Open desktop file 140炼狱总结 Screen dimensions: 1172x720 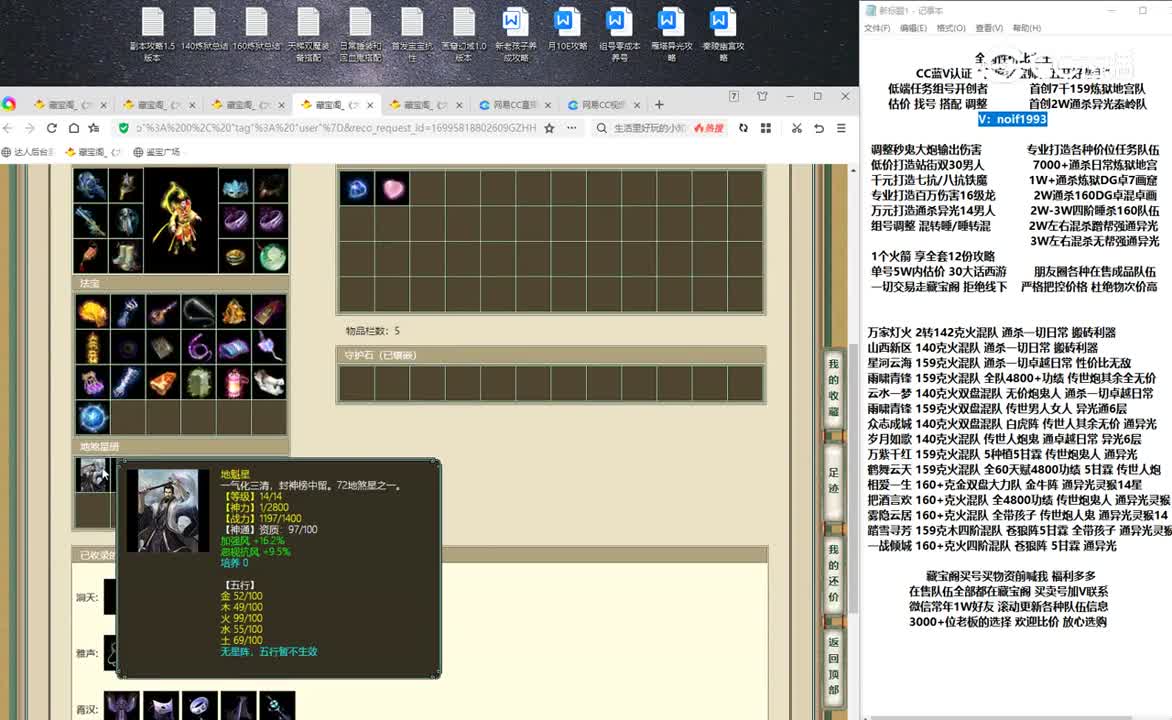pyautogui.click(x=204, y=30)
